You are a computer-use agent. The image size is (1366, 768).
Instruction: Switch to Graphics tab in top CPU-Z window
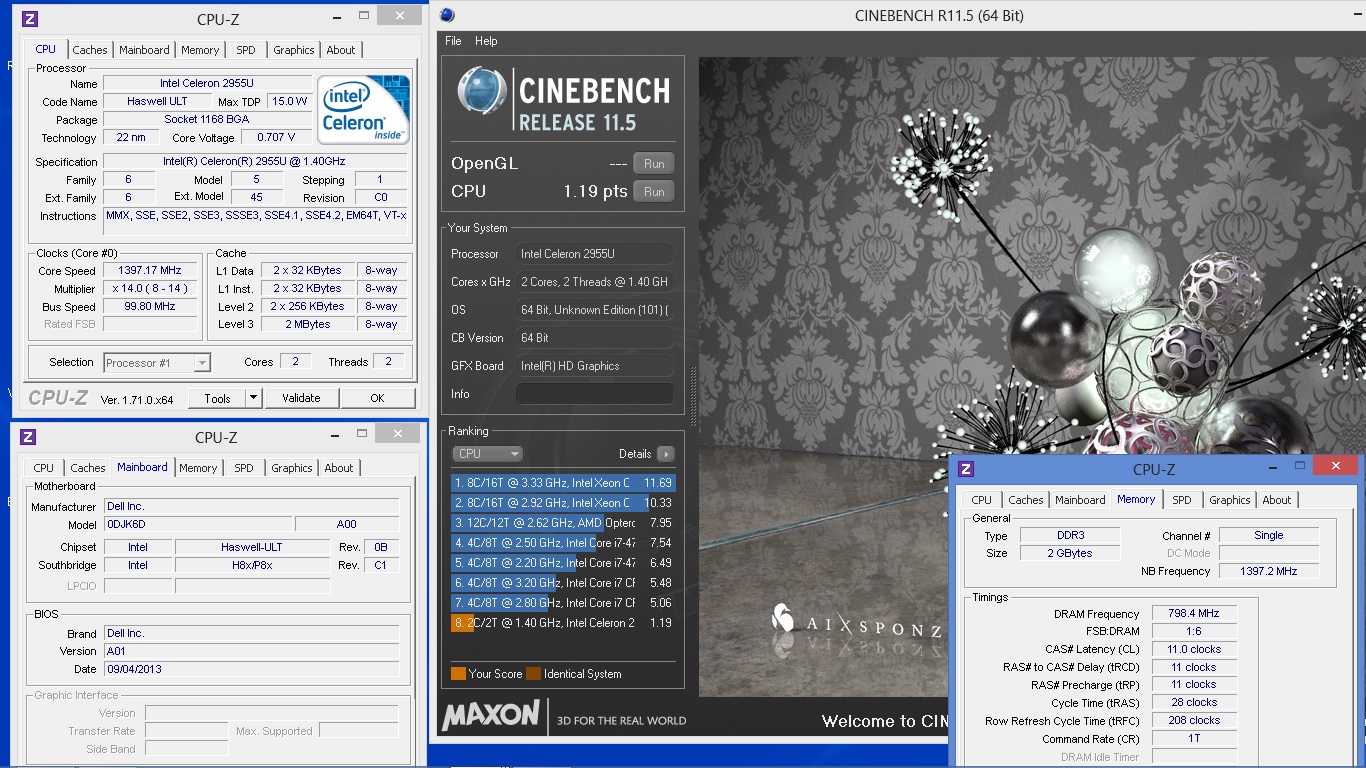tap(294, 50)
